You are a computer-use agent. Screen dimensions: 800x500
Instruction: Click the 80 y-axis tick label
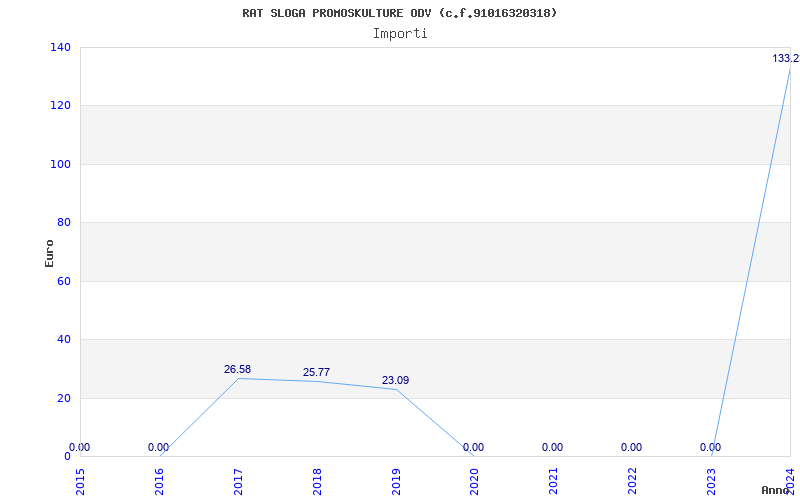click(x=63, y=222)
